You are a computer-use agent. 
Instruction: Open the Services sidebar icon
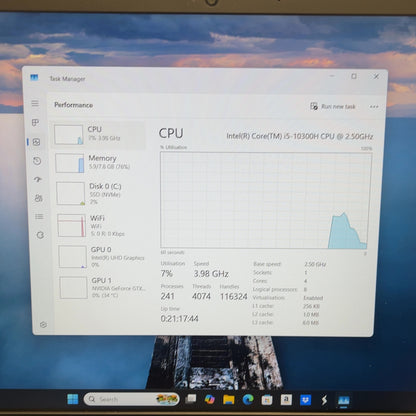[40, 235]
